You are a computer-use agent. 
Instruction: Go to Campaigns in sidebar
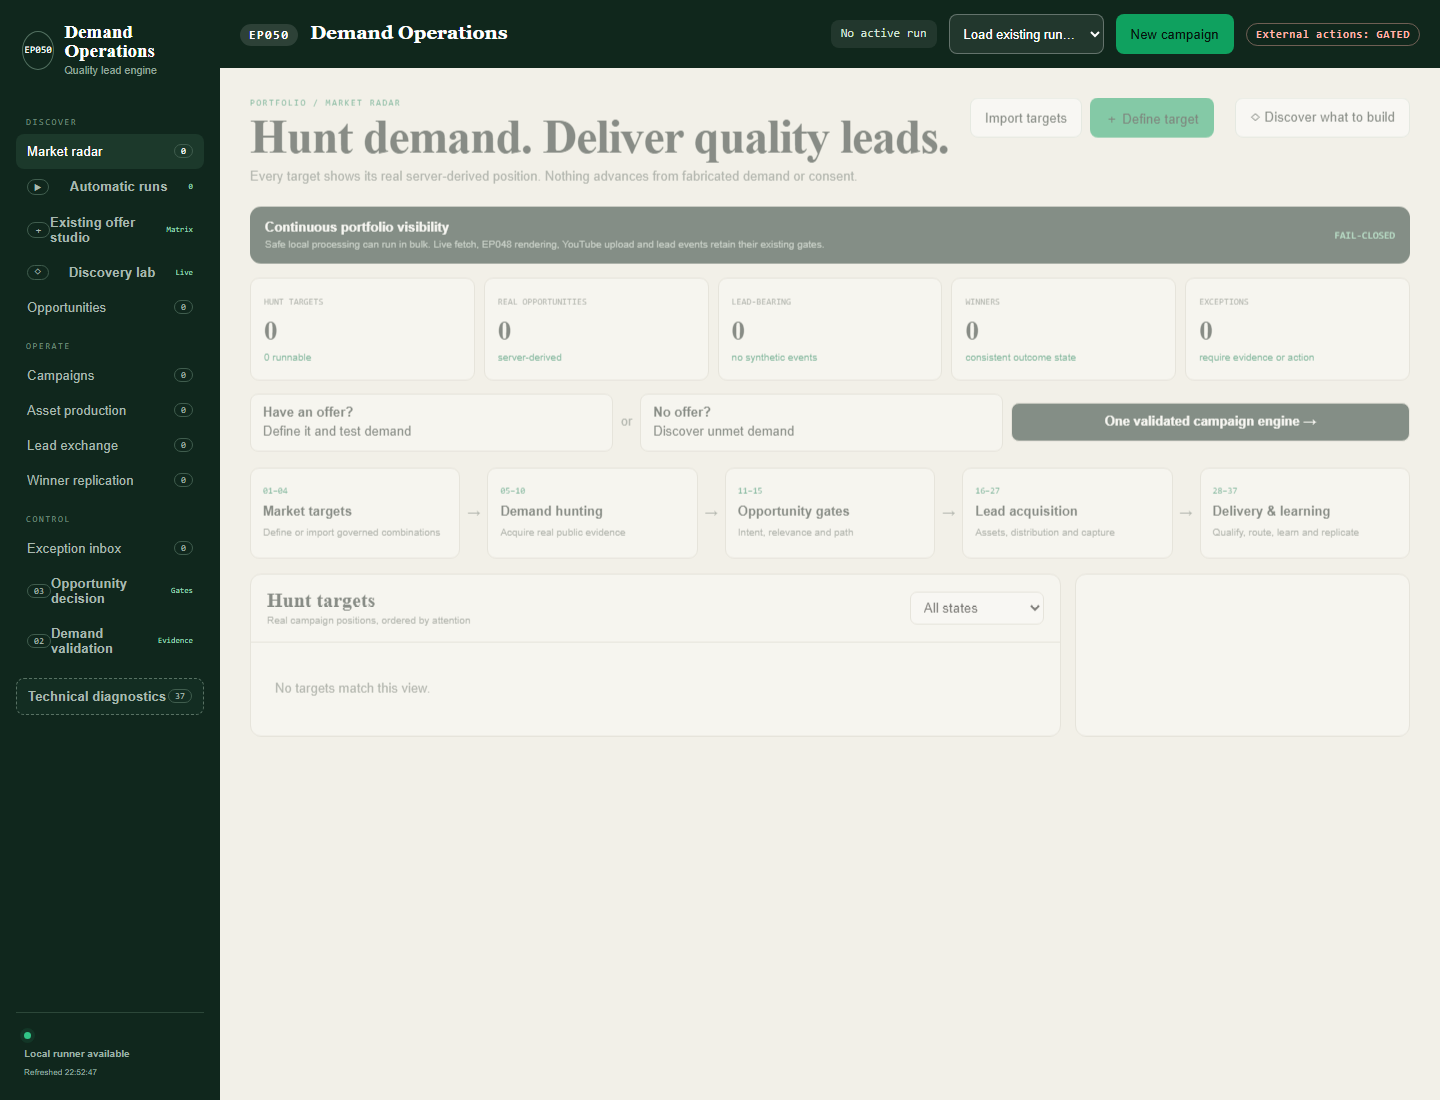(110, 376)
